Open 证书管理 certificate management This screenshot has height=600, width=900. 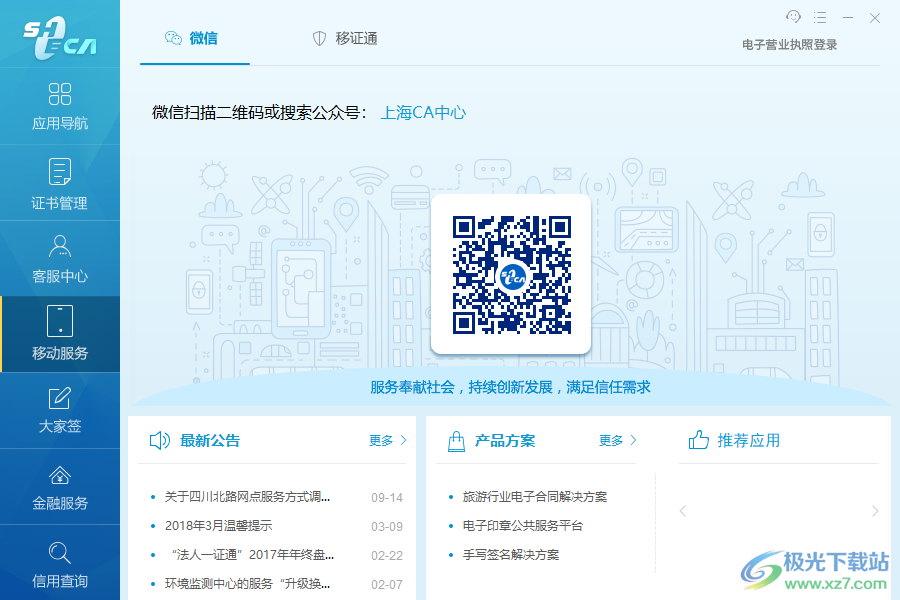pos(60,183)
